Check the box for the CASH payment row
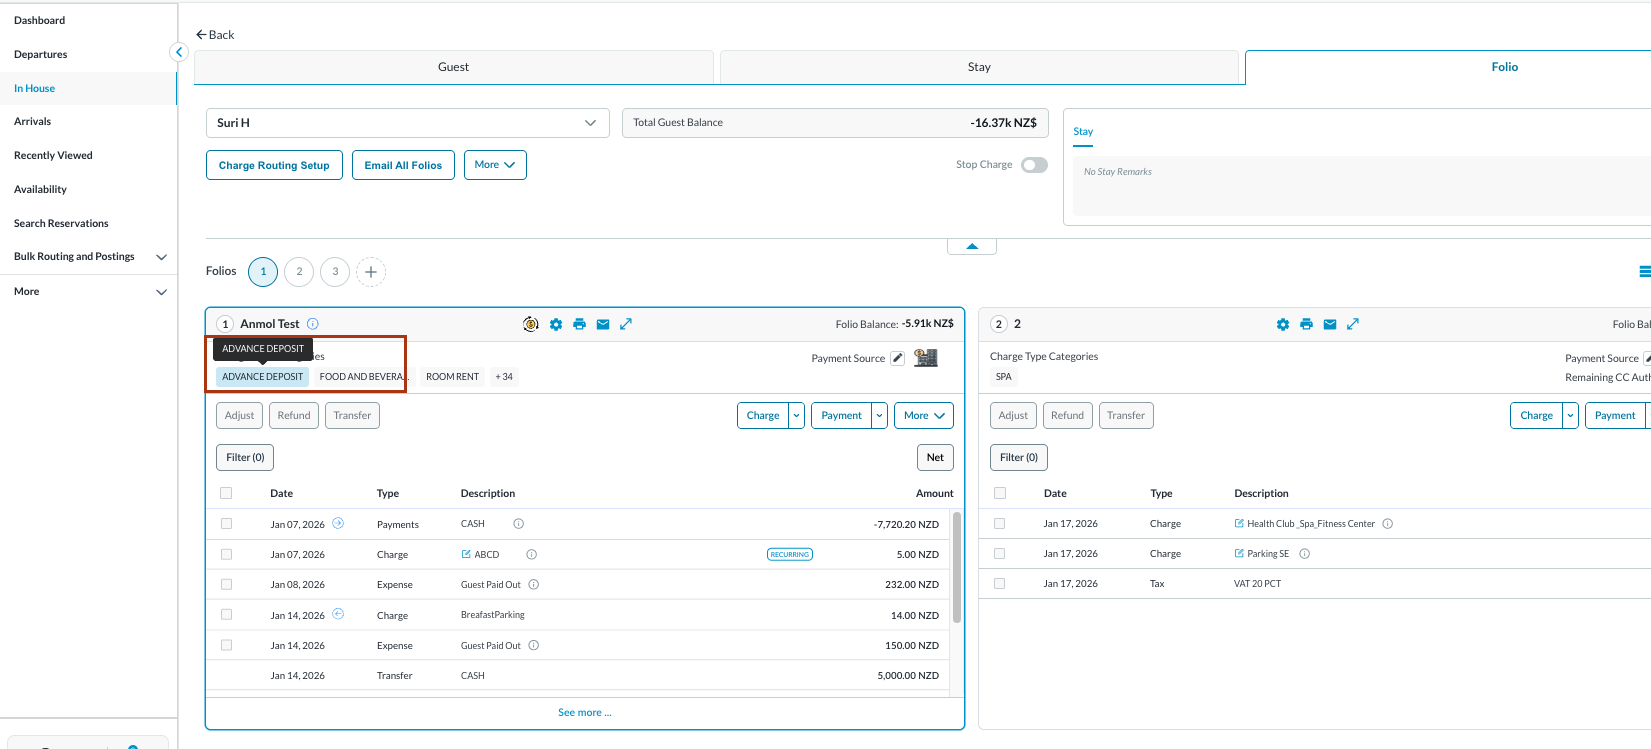 (226, 524)
